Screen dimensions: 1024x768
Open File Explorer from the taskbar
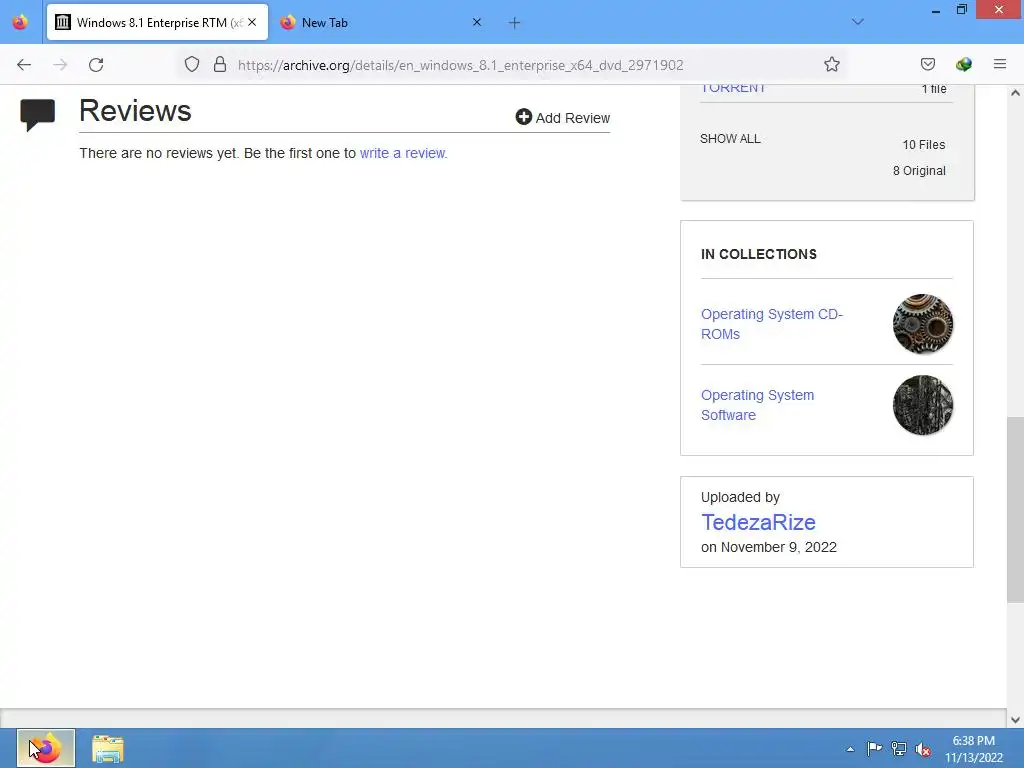point(108,748)
